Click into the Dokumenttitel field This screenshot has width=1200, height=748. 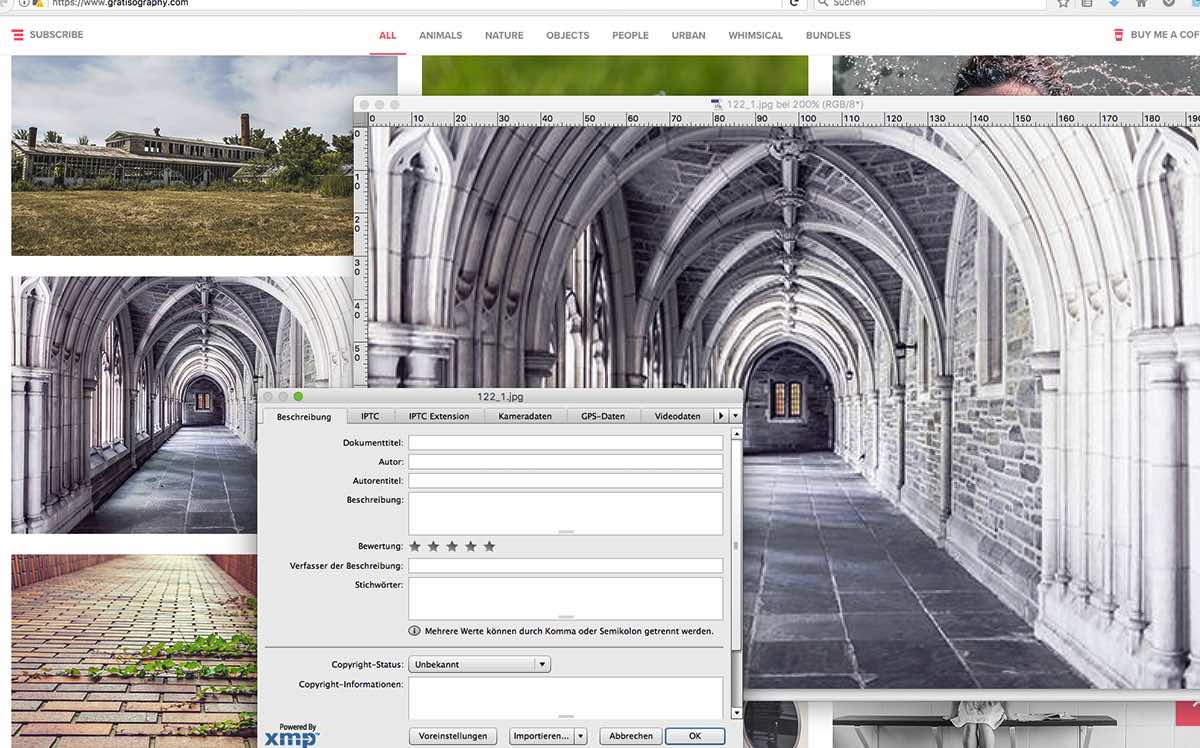[565, 442]
